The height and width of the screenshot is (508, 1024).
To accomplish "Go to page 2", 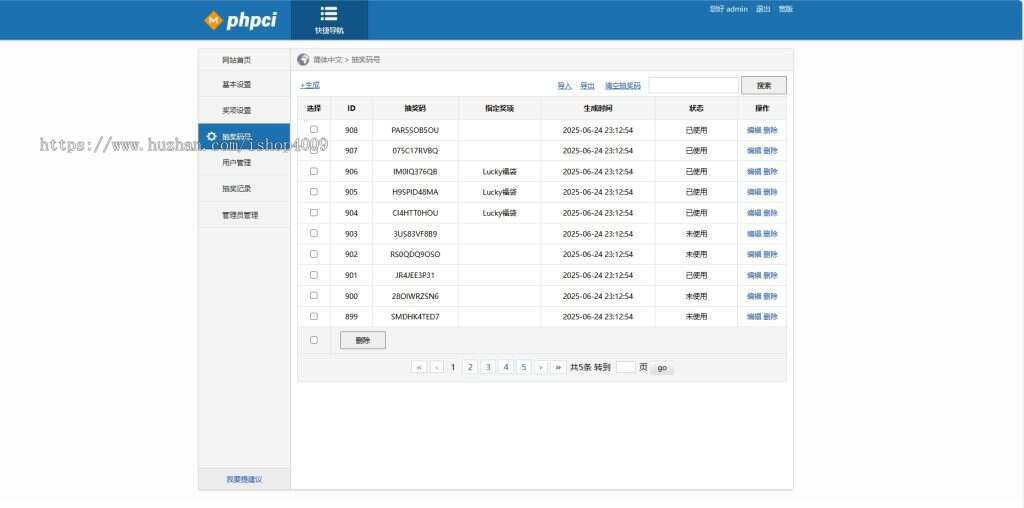I will [470, 368].
